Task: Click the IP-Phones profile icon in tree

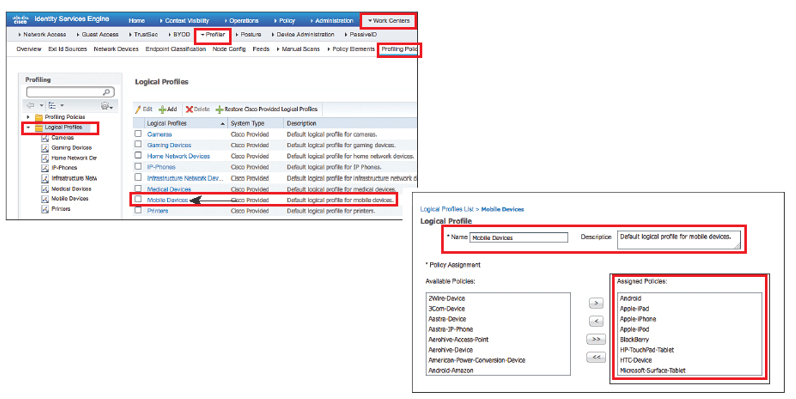Action: click(x=45, y=168)
